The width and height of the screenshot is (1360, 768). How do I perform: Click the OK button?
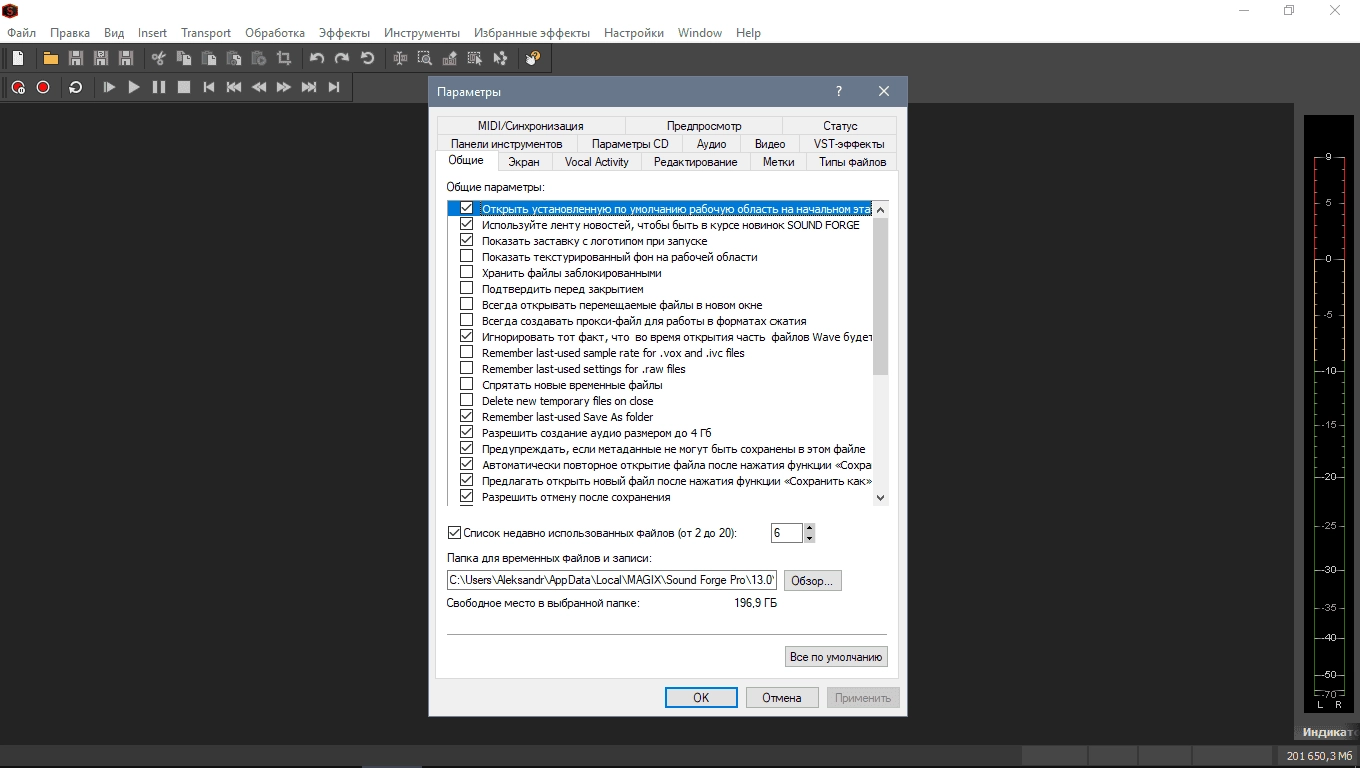pos(701,698)
